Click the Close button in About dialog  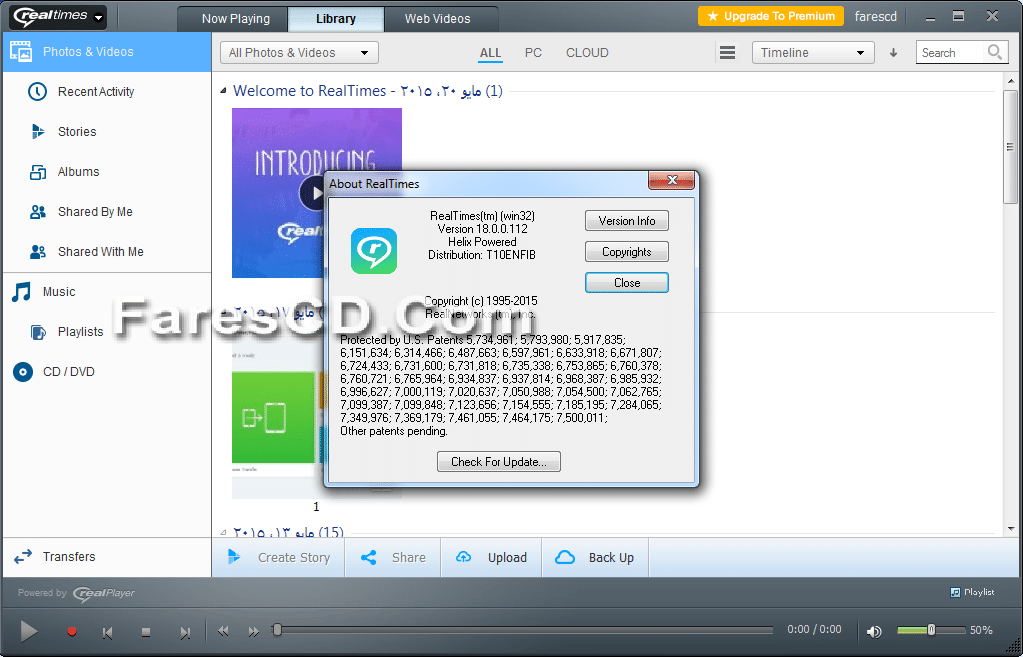click(x=626, y=283)
